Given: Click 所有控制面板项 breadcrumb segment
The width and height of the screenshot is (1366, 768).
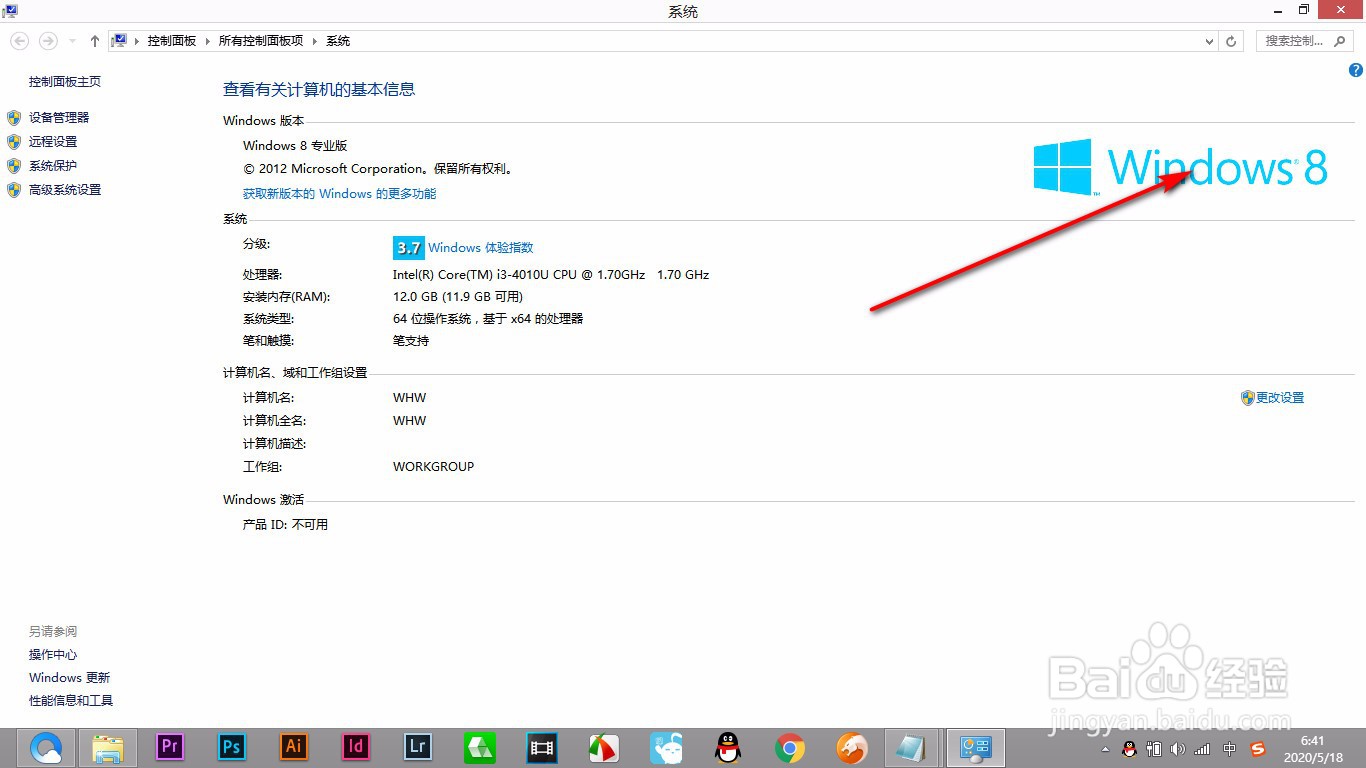Looking at the screenshot, I should [261, 41].
